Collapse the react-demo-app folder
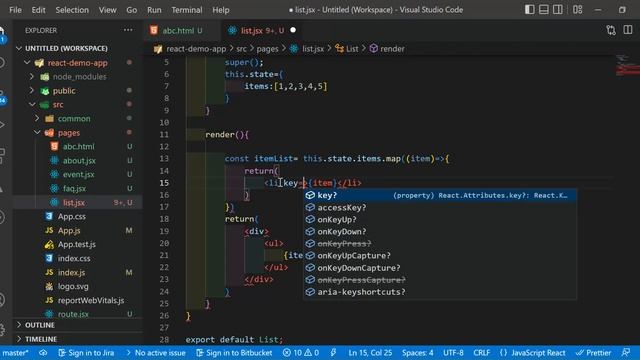 tap(78, 63)
